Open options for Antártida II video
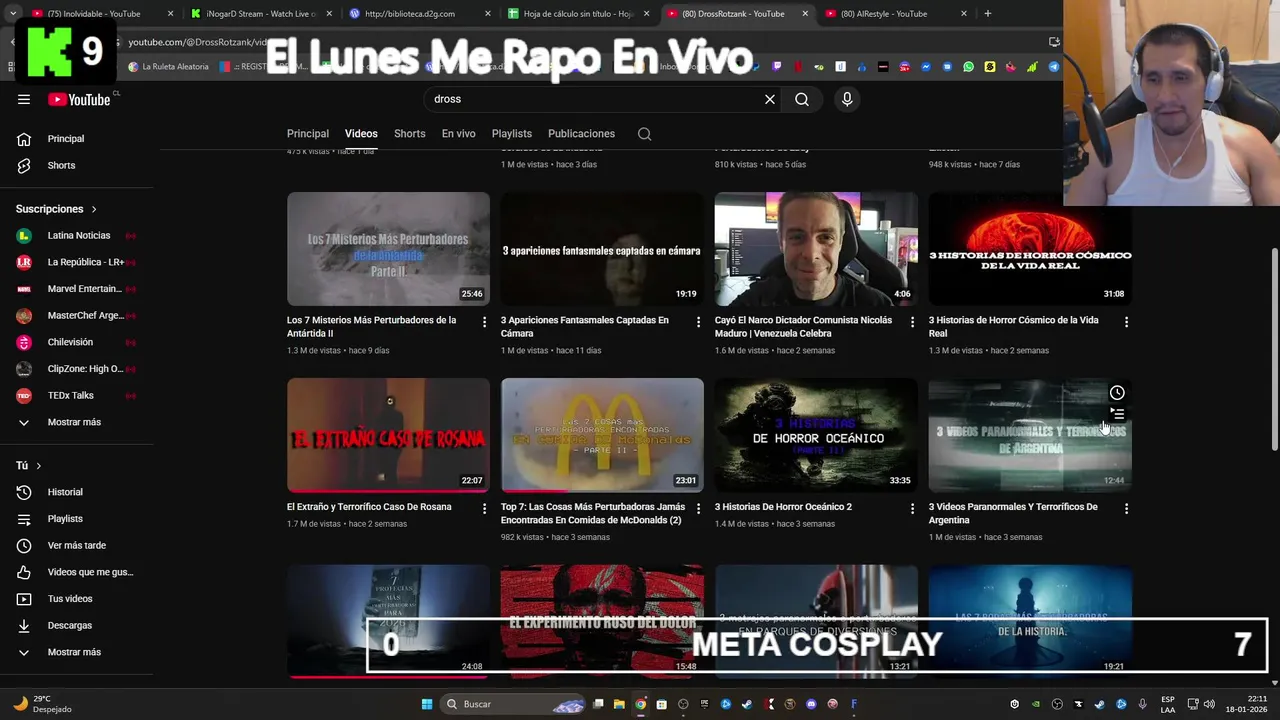Screen dimensions: 1280x720 tap(485, 322)
